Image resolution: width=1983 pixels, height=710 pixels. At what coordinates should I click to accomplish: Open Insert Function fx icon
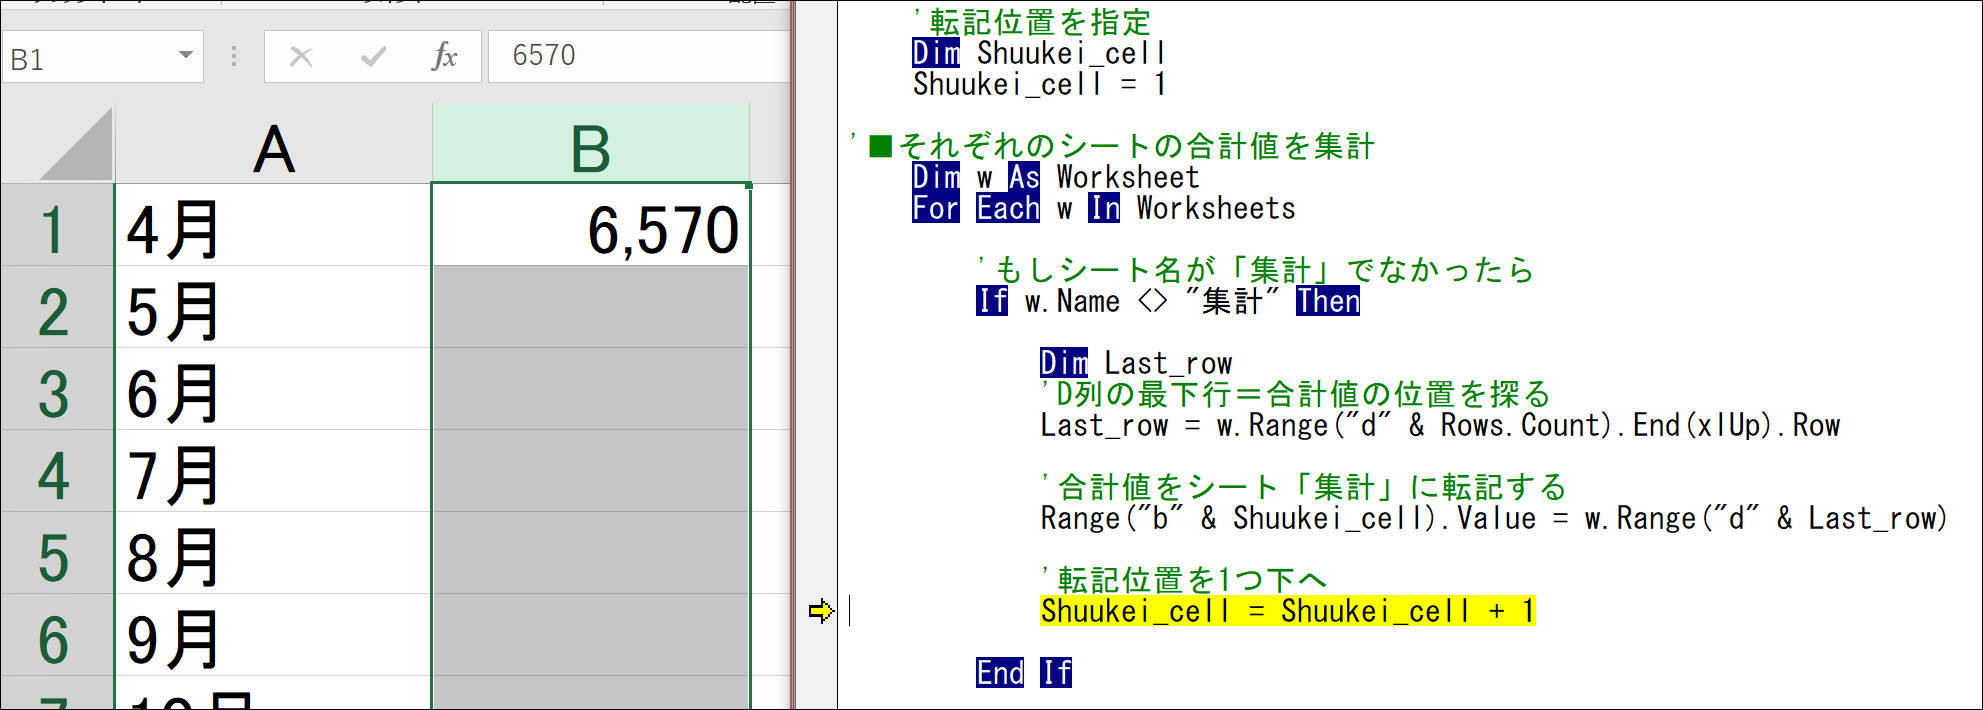click(x=444, y=57)
